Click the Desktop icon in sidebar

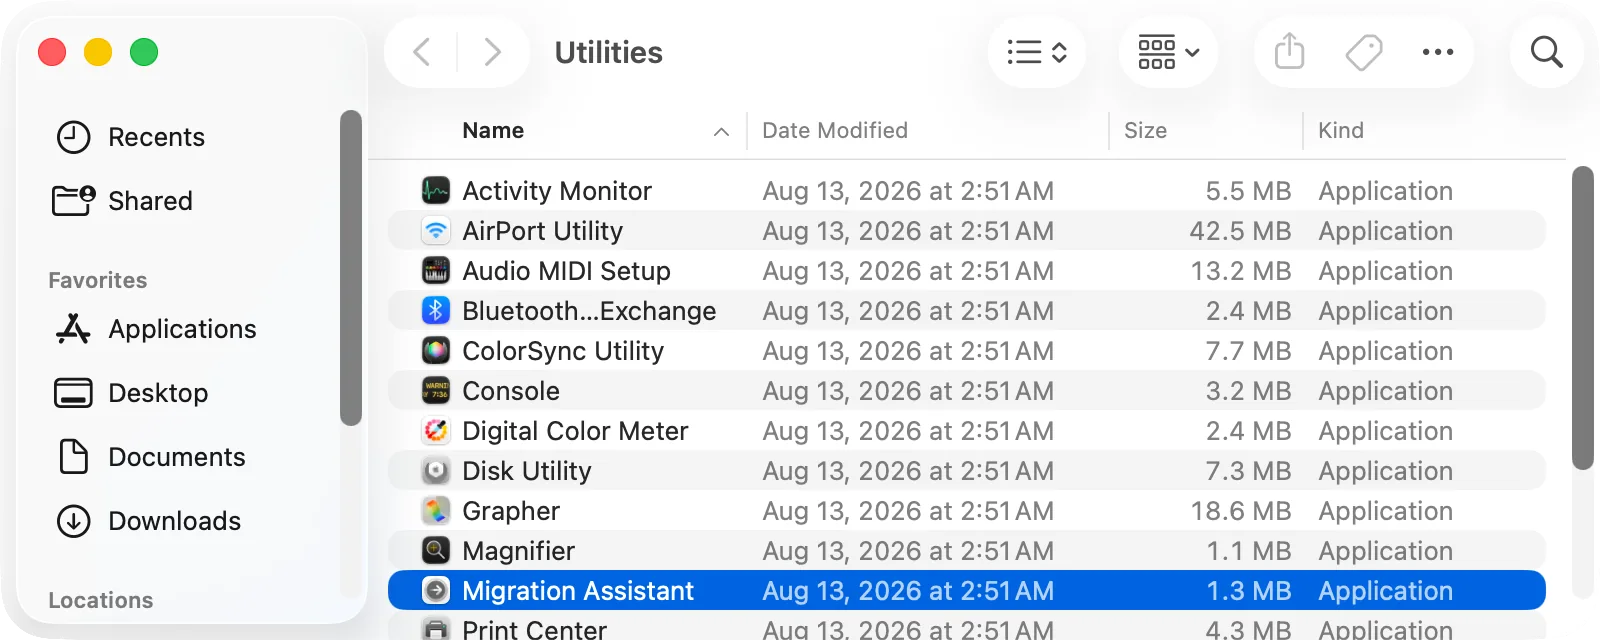click(73, 393)
